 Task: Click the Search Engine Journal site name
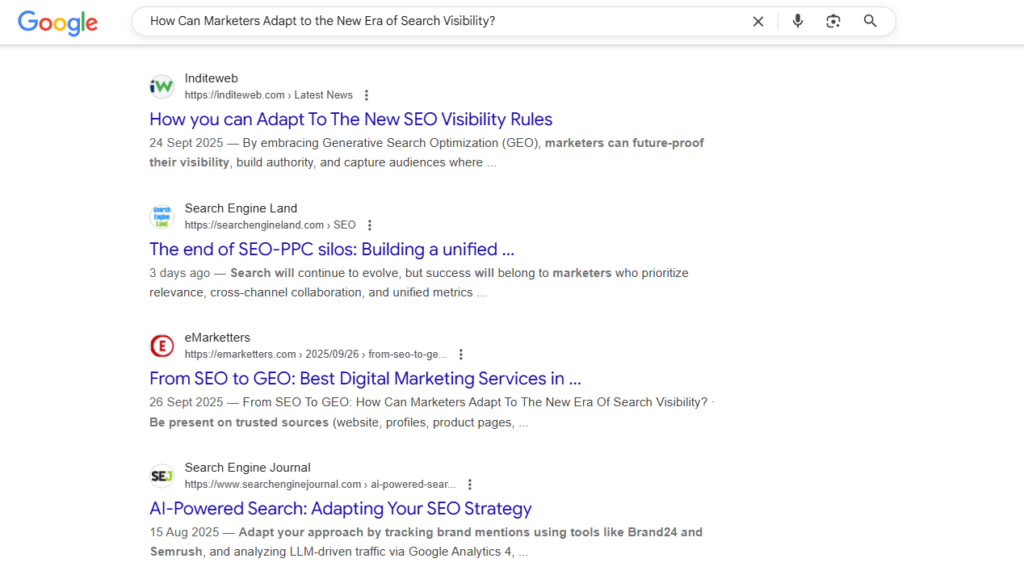pyautogui.click(x=247, y=467)
